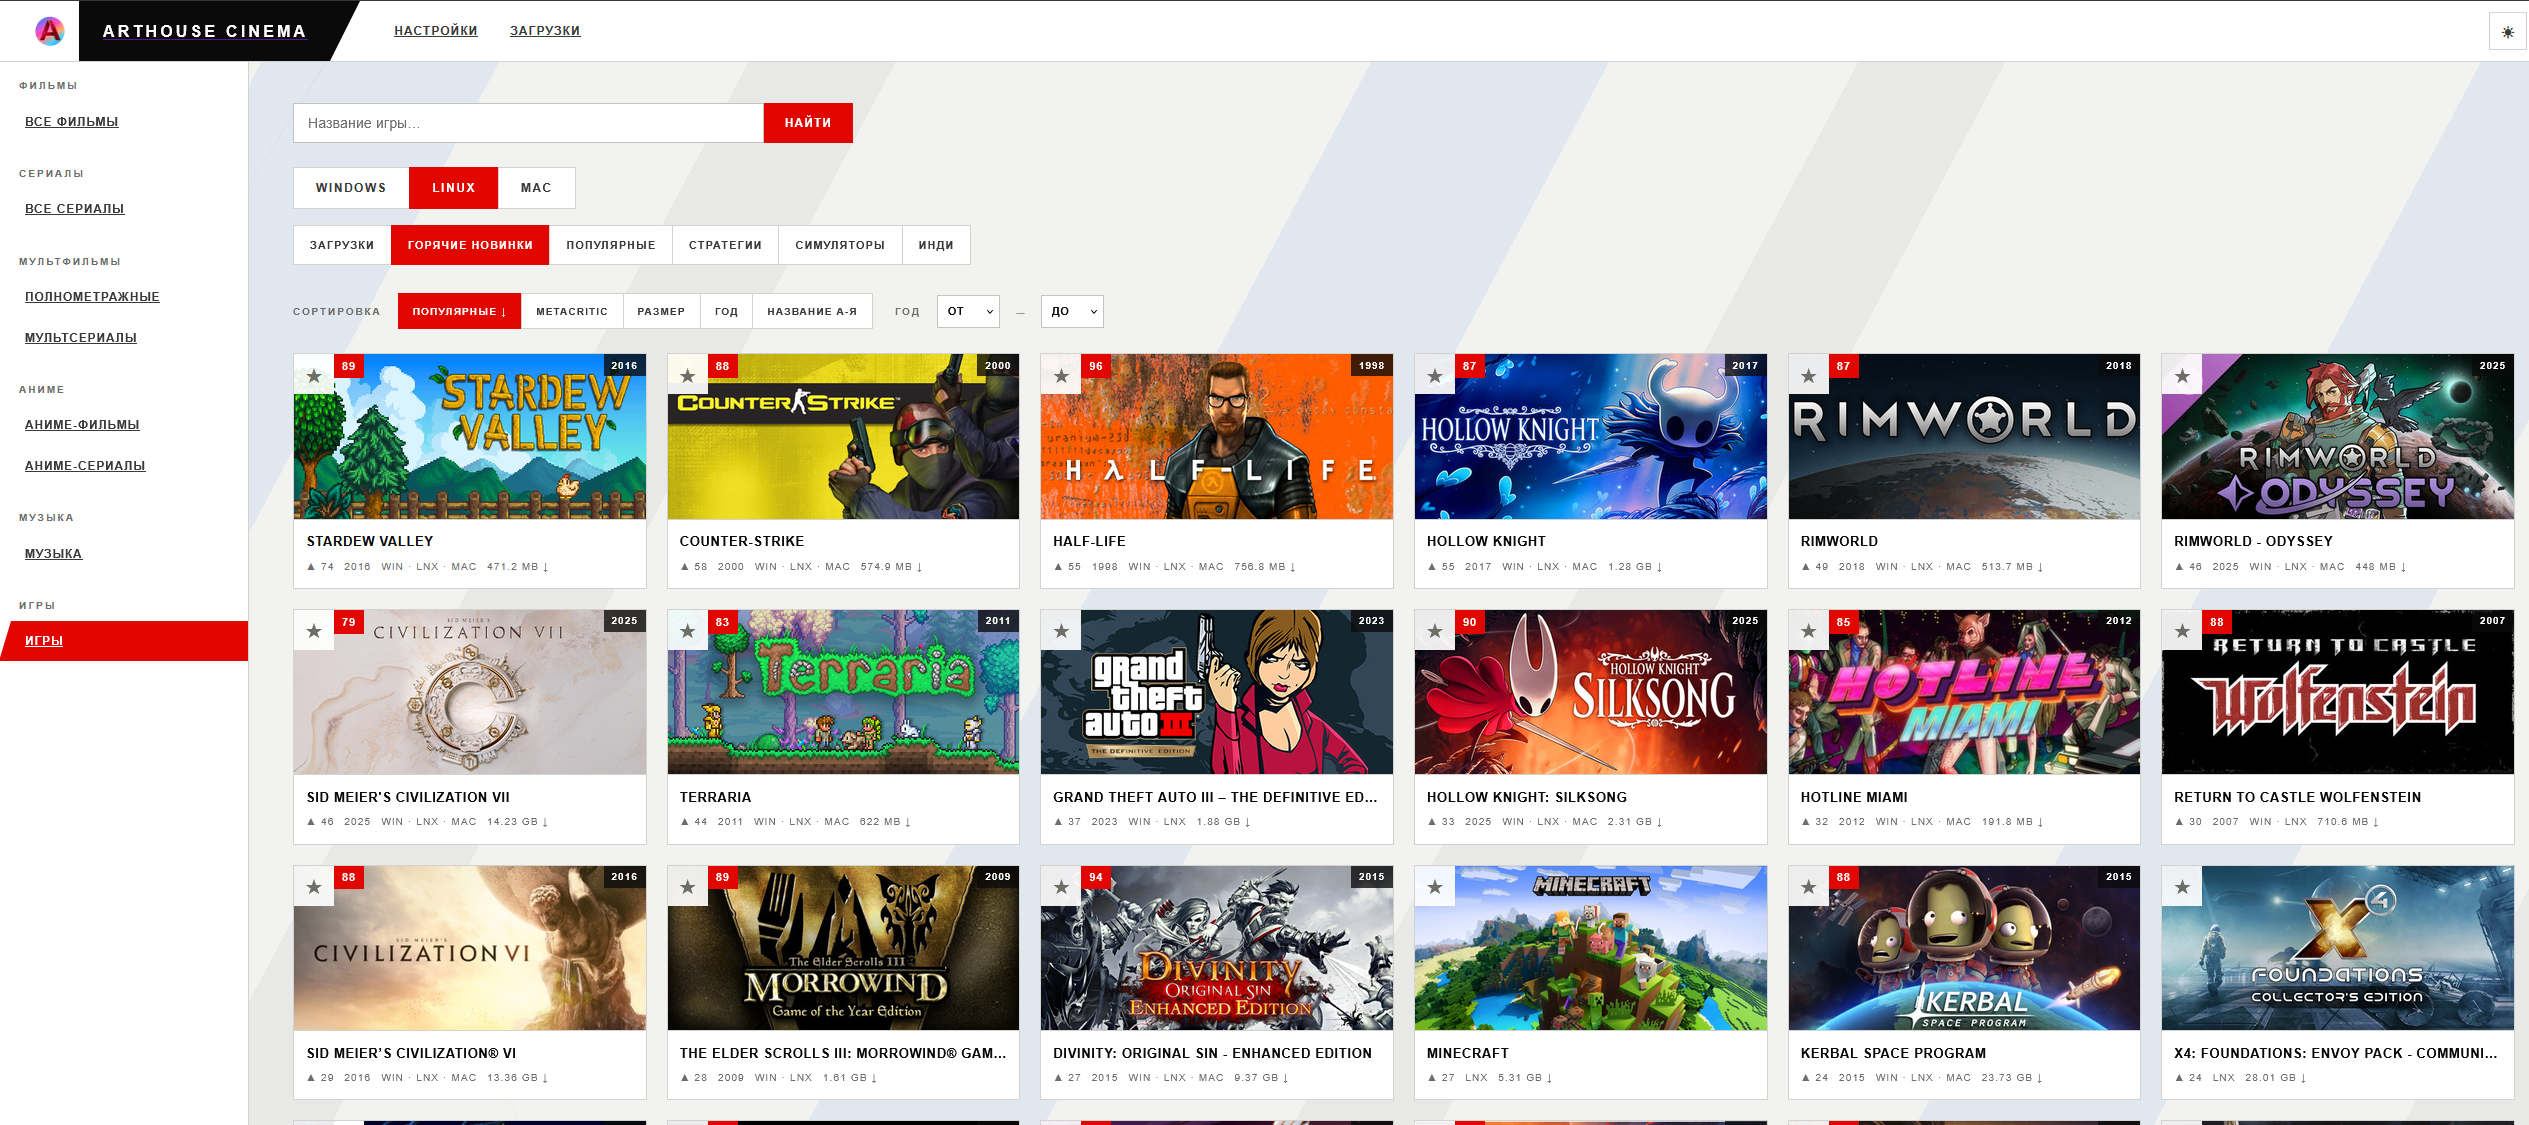This screenshot has width=2529, height=1125.
Task: Open the 'Counter-Strike' title link
Action: tap(742, 541)
